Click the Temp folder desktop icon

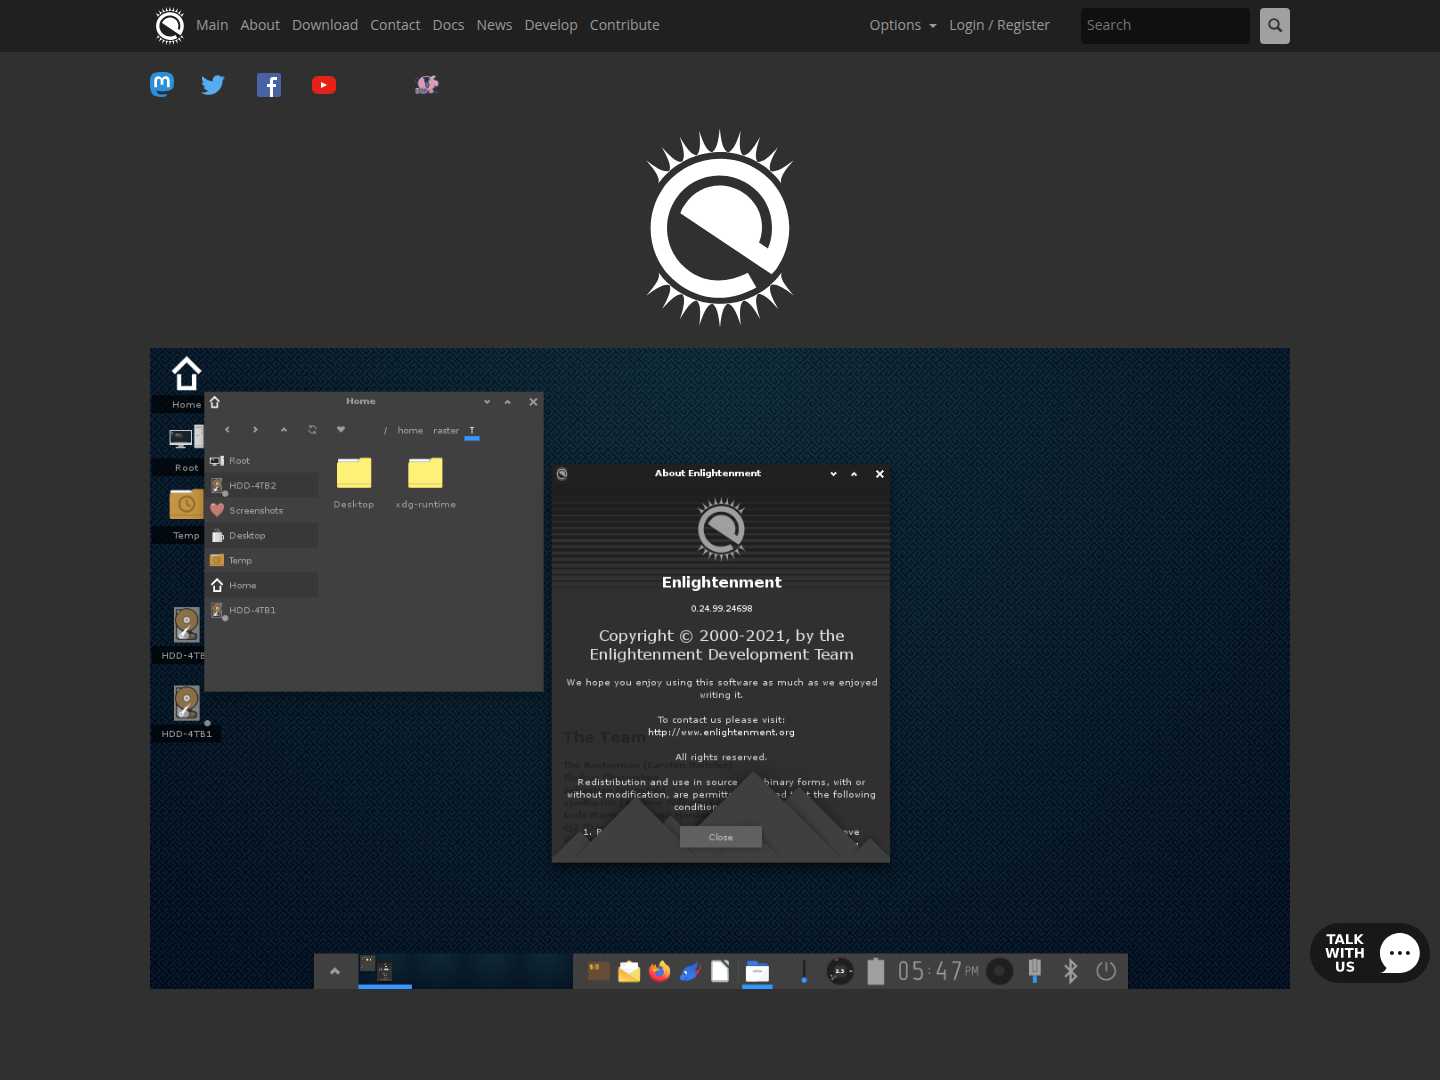[186, 514]
